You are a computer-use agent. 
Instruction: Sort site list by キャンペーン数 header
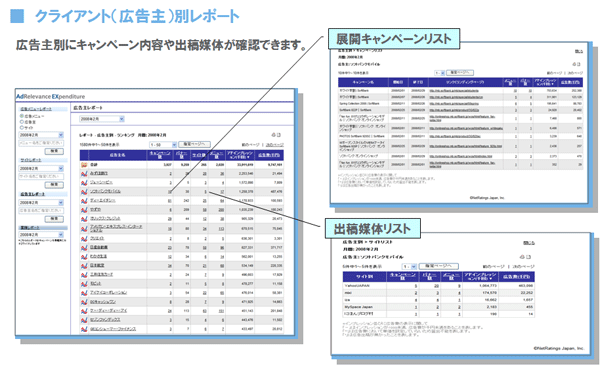[x=402, y=276]
